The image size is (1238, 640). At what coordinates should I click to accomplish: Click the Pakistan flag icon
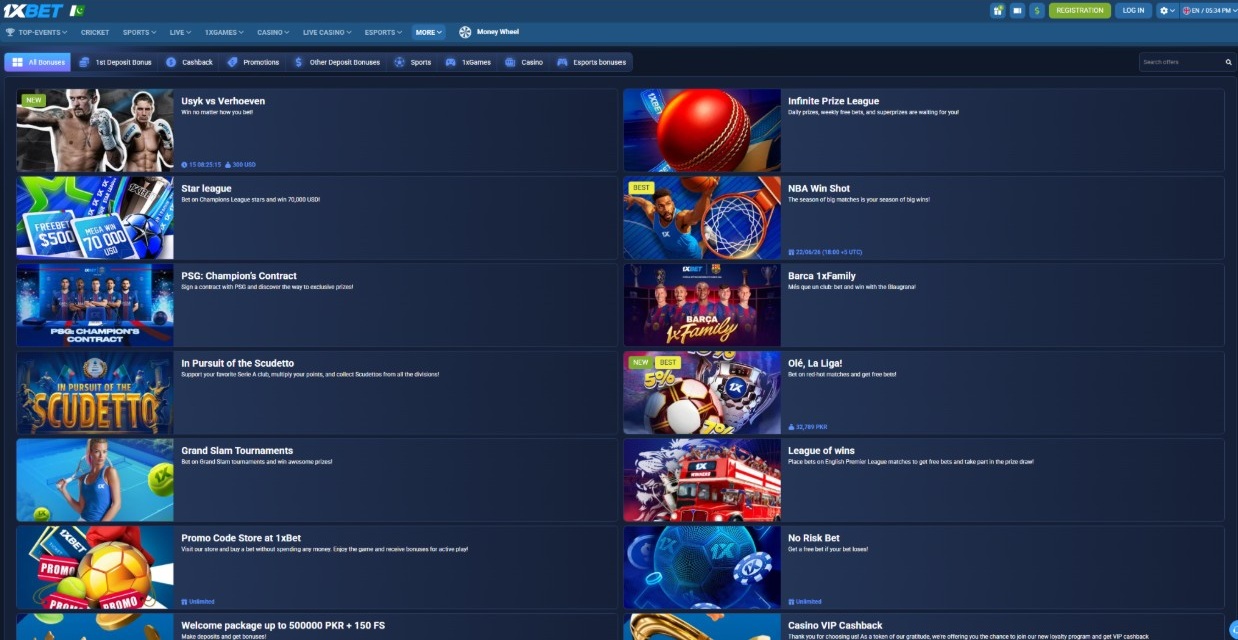[x=77, y=10]
